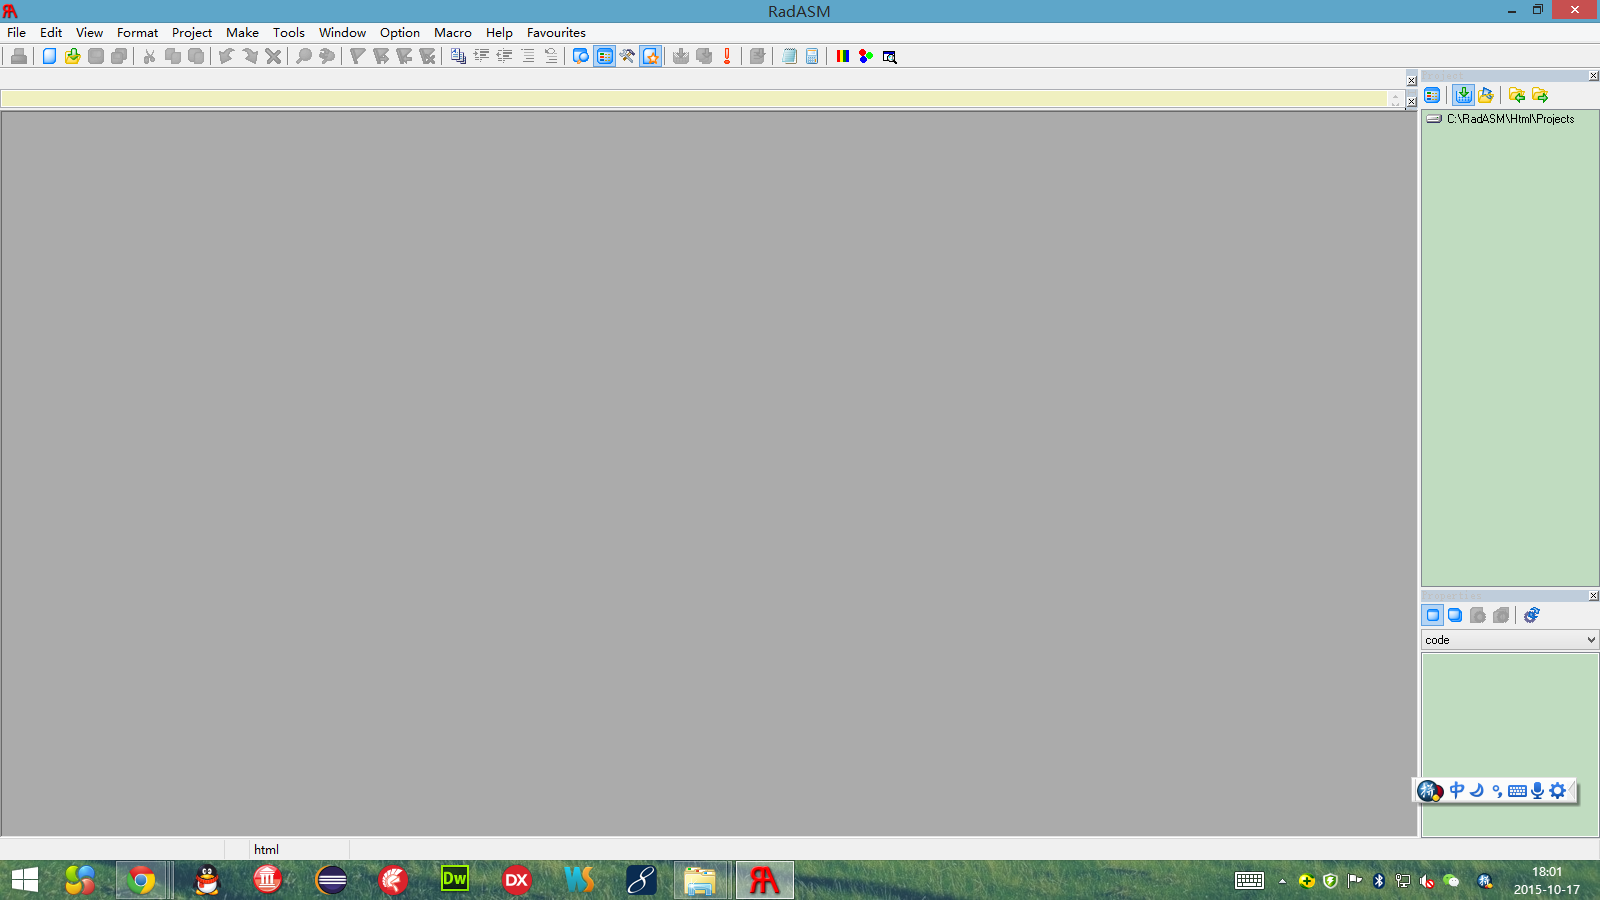This screenshot has height=900, width=1600.
Task: Open the Make menu
Action: click(x=242, y=32)
